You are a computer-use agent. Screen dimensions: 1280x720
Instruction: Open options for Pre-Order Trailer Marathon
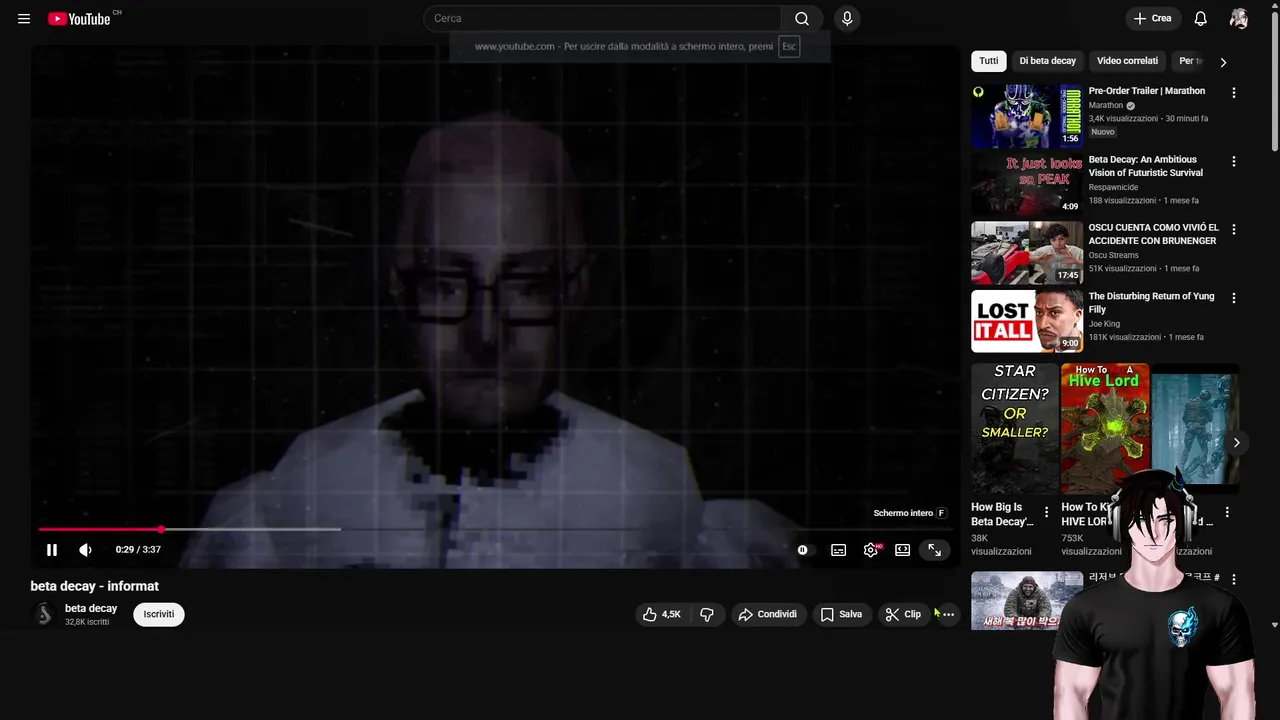point(1233,93)
